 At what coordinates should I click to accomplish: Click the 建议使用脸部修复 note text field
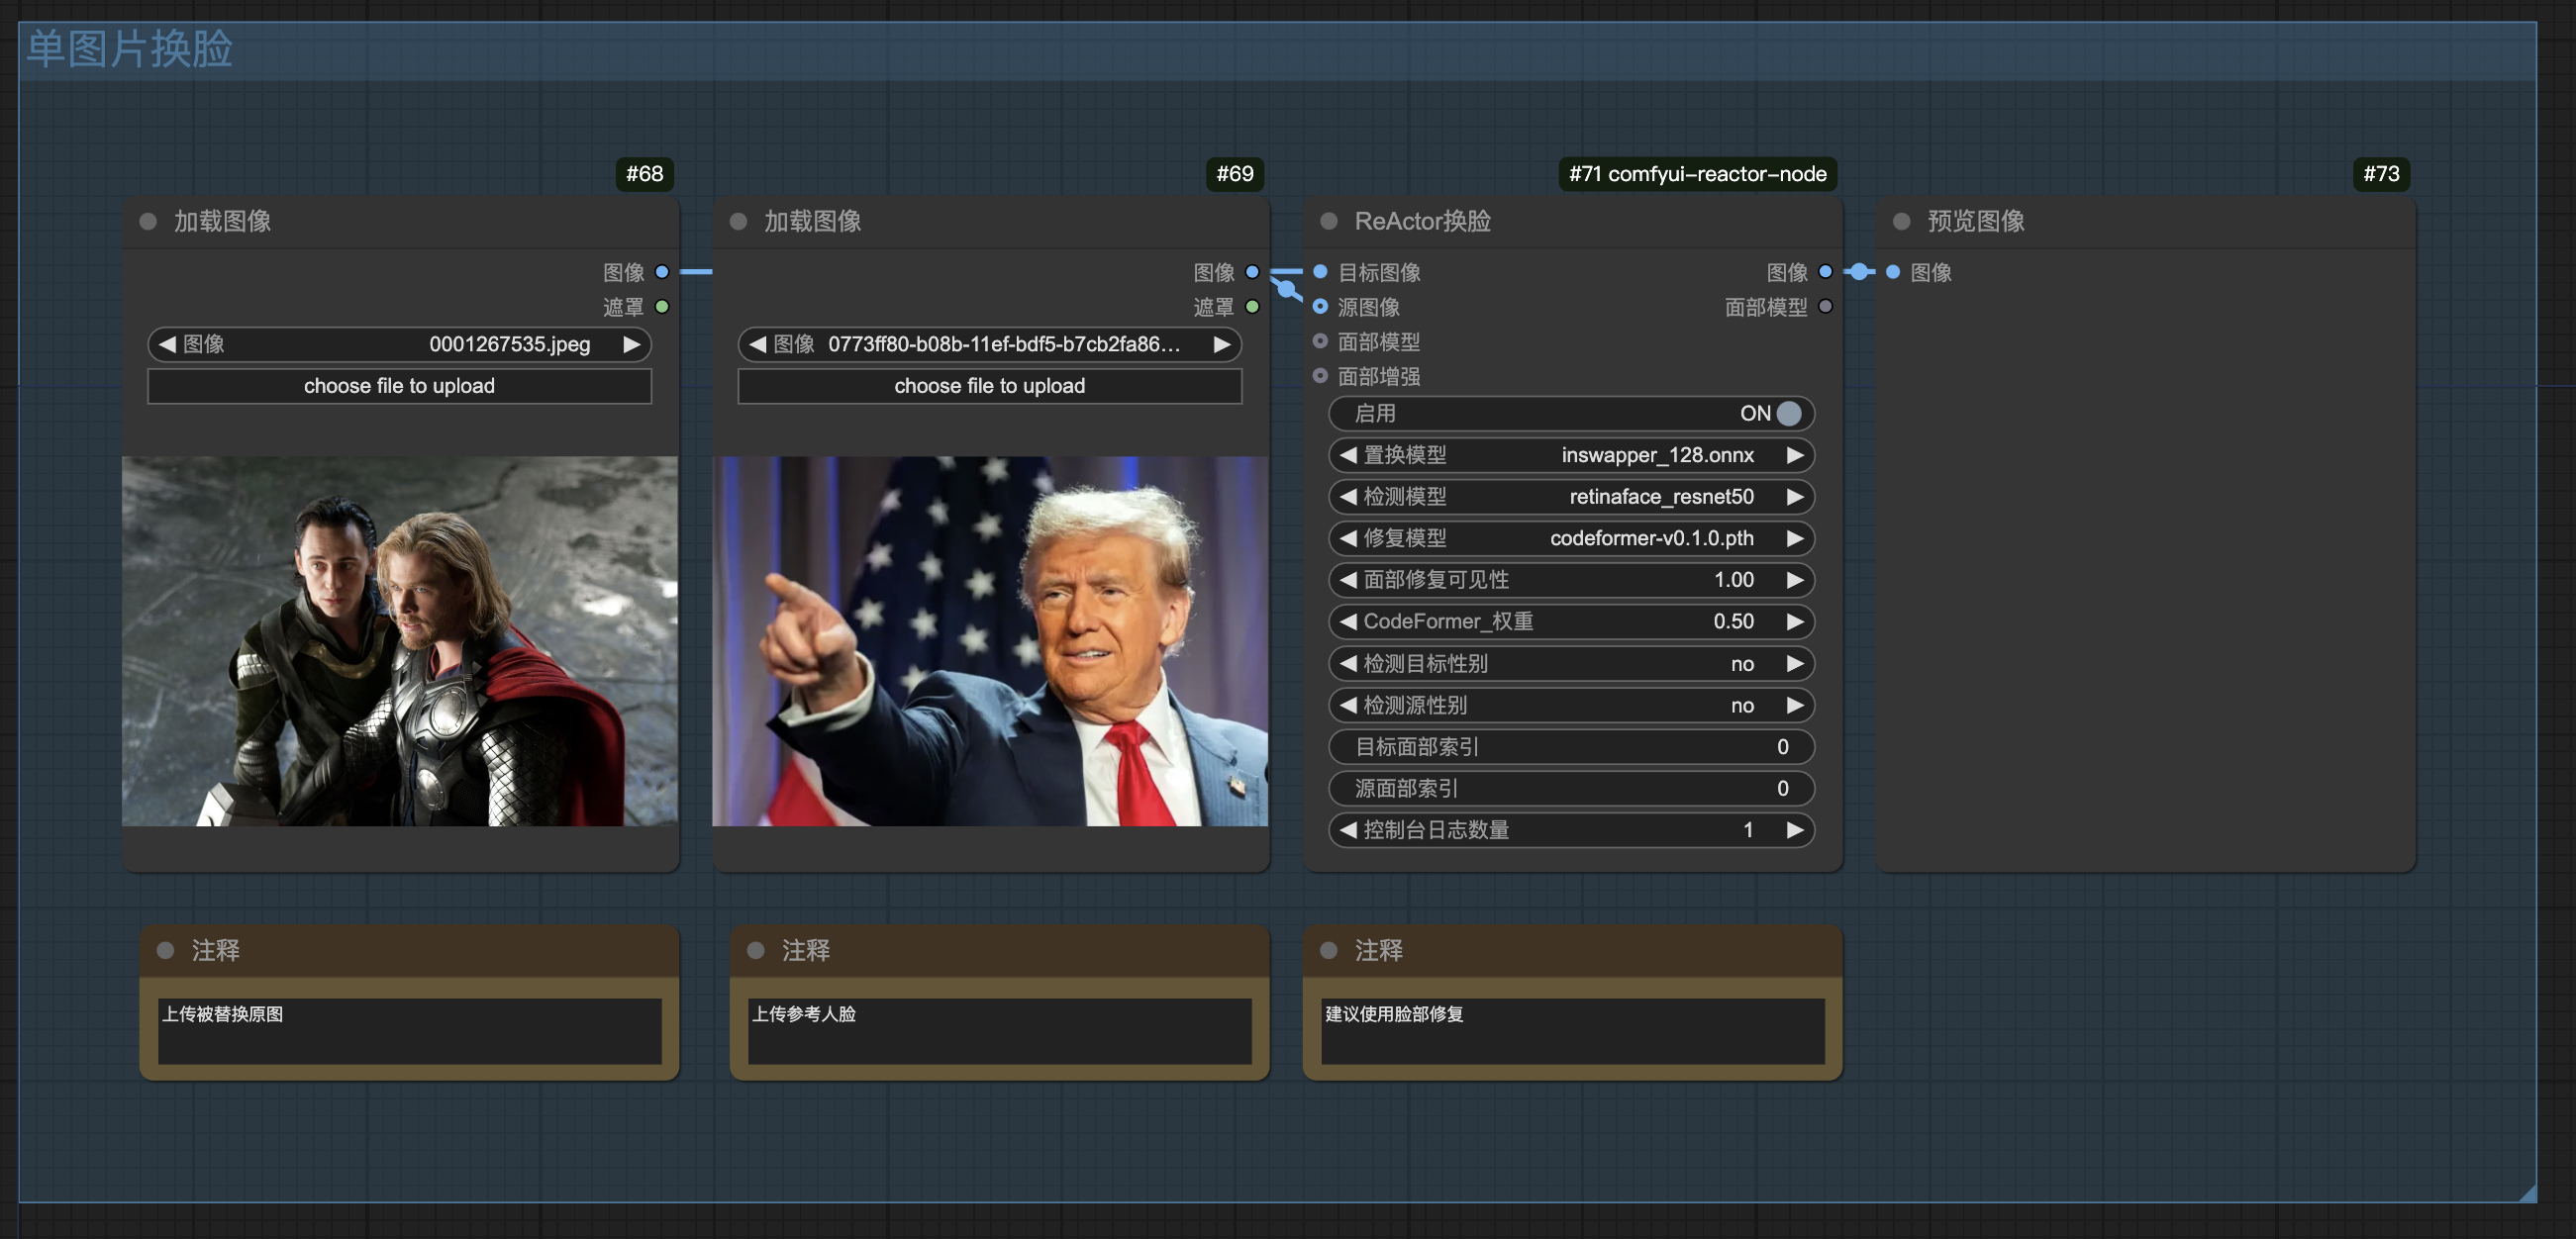(x=1572, y=1030)
